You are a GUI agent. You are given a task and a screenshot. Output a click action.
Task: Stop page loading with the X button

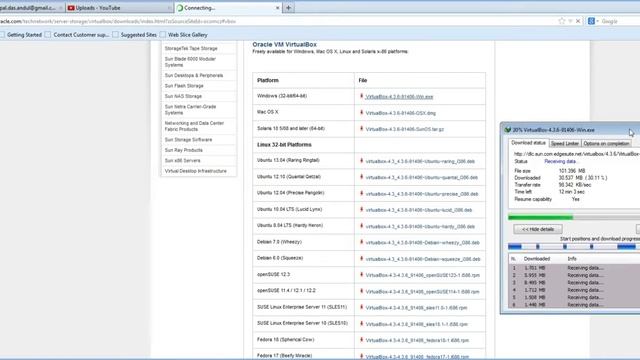[x=578, y=21]
